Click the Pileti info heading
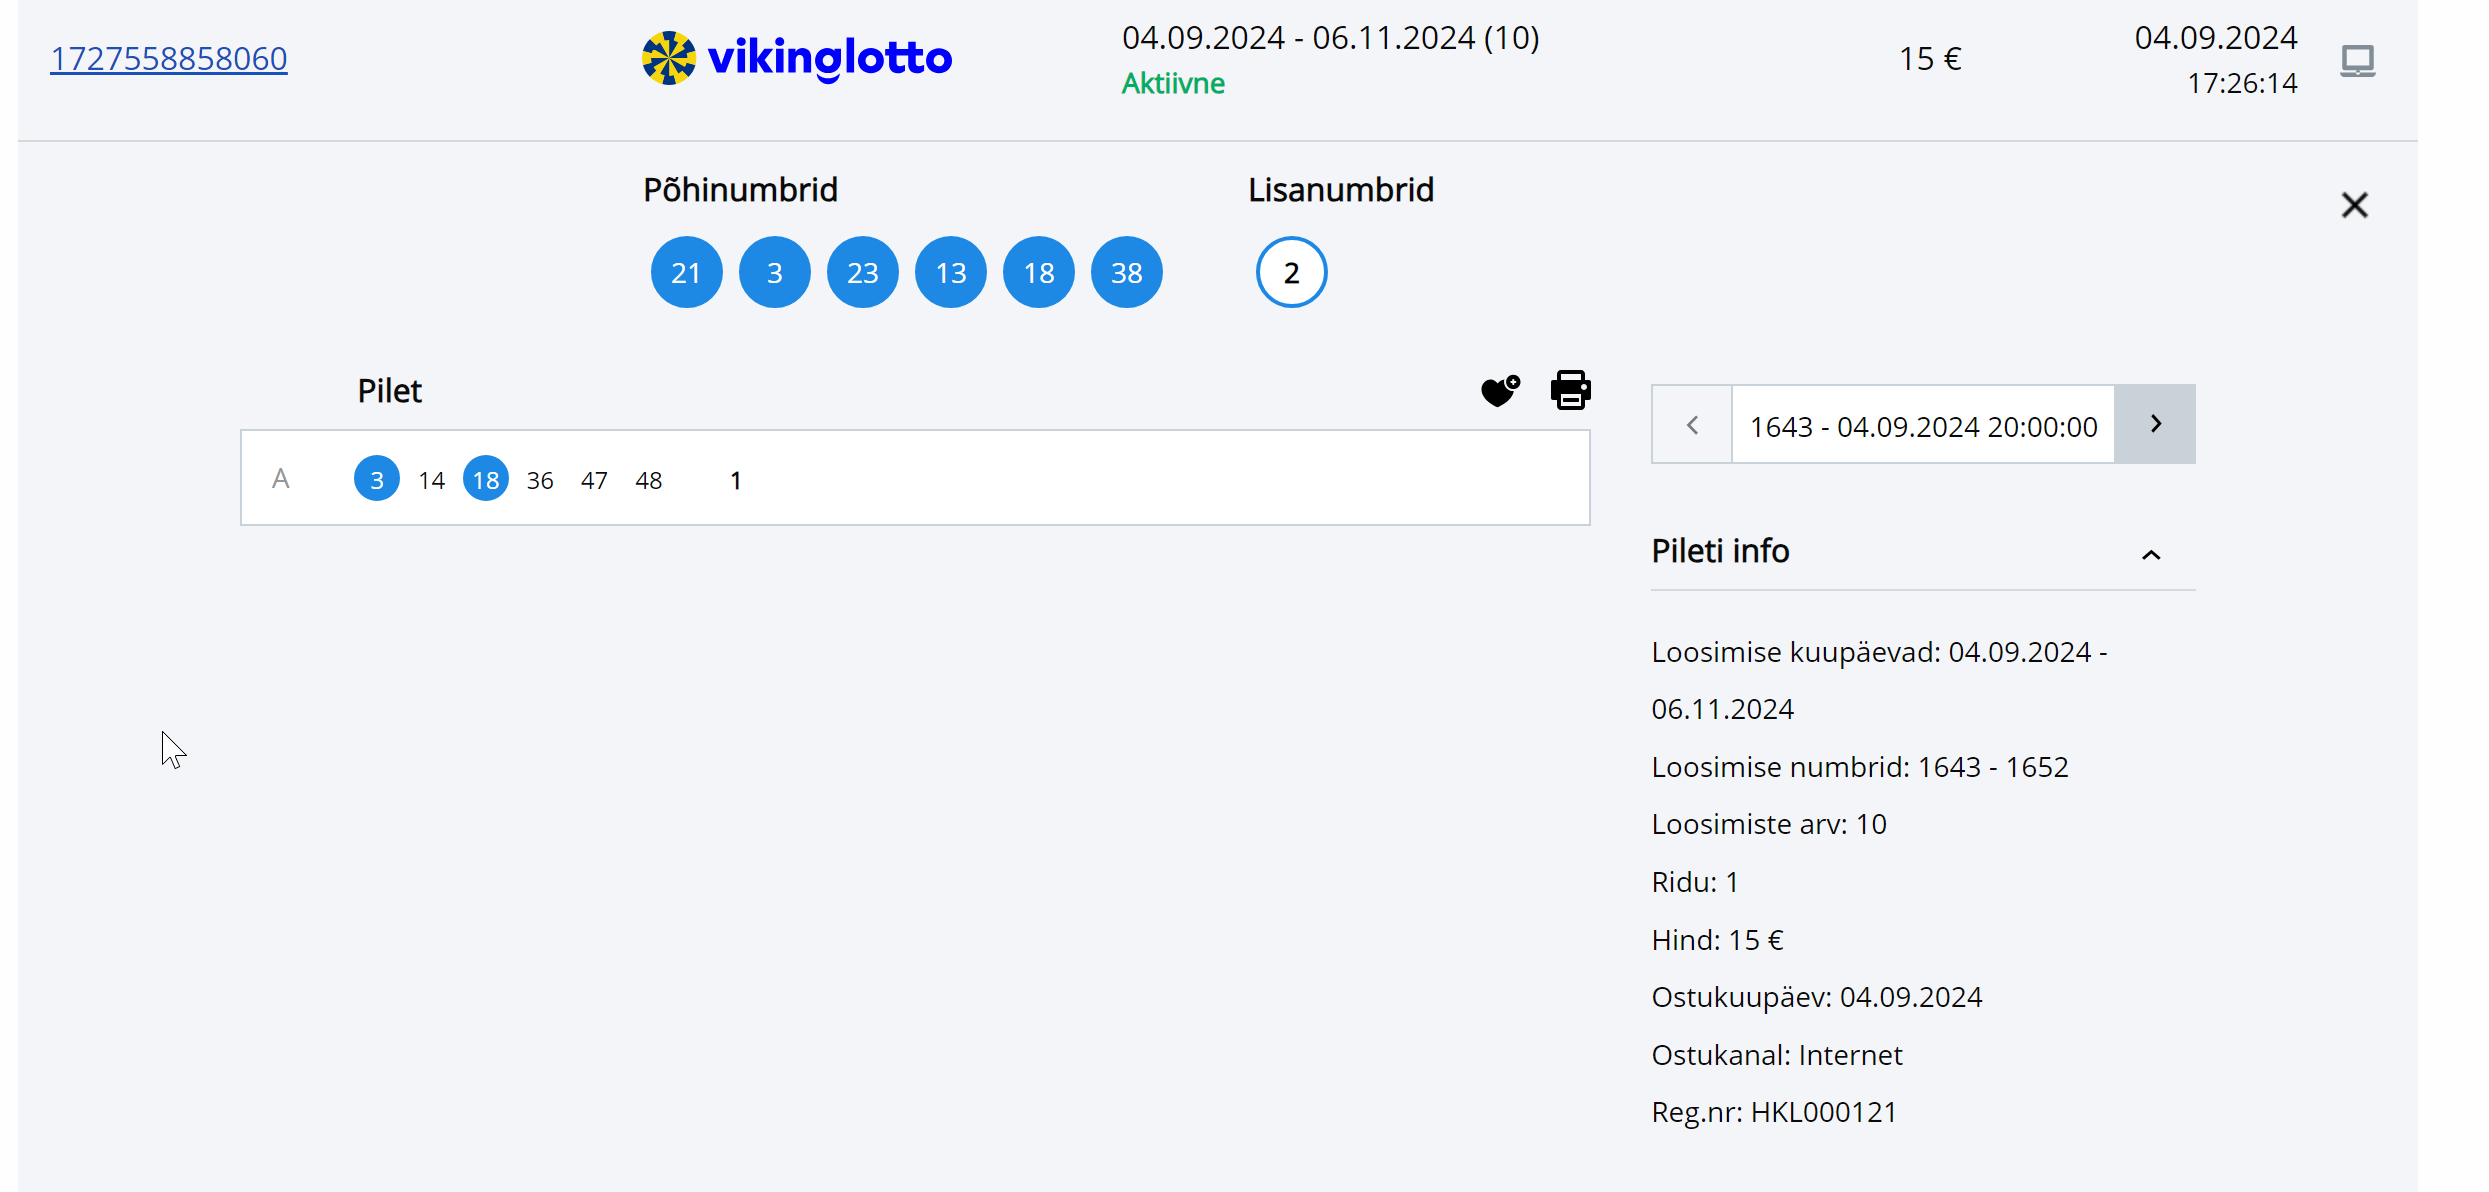This screenshot has height=1192, width=2489. [x=1720, y=551]
